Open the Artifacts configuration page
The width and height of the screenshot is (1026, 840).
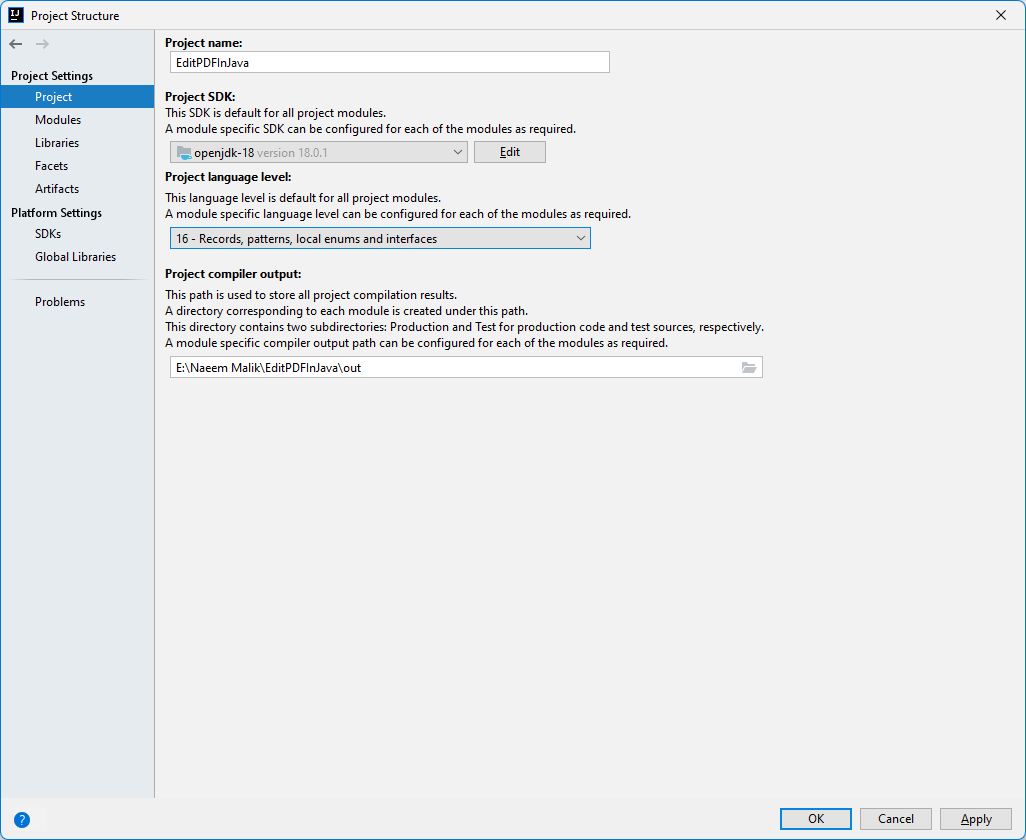coord(57,188)
